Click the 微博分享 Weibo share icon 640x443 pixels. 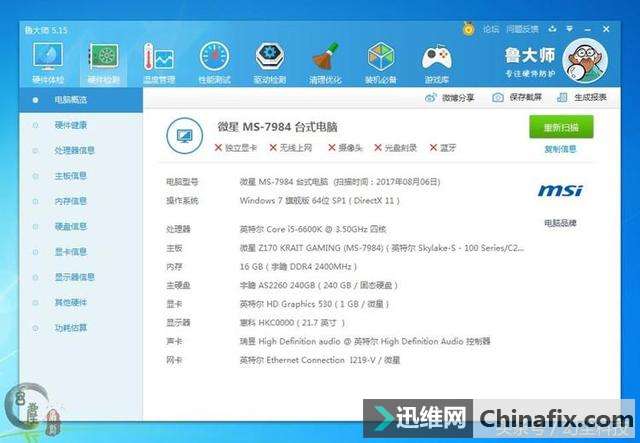(x=431, y=98)
